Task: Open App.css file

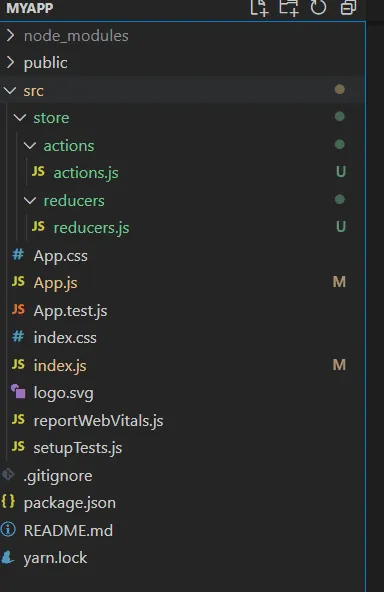Action: click(x=60, y=256)
